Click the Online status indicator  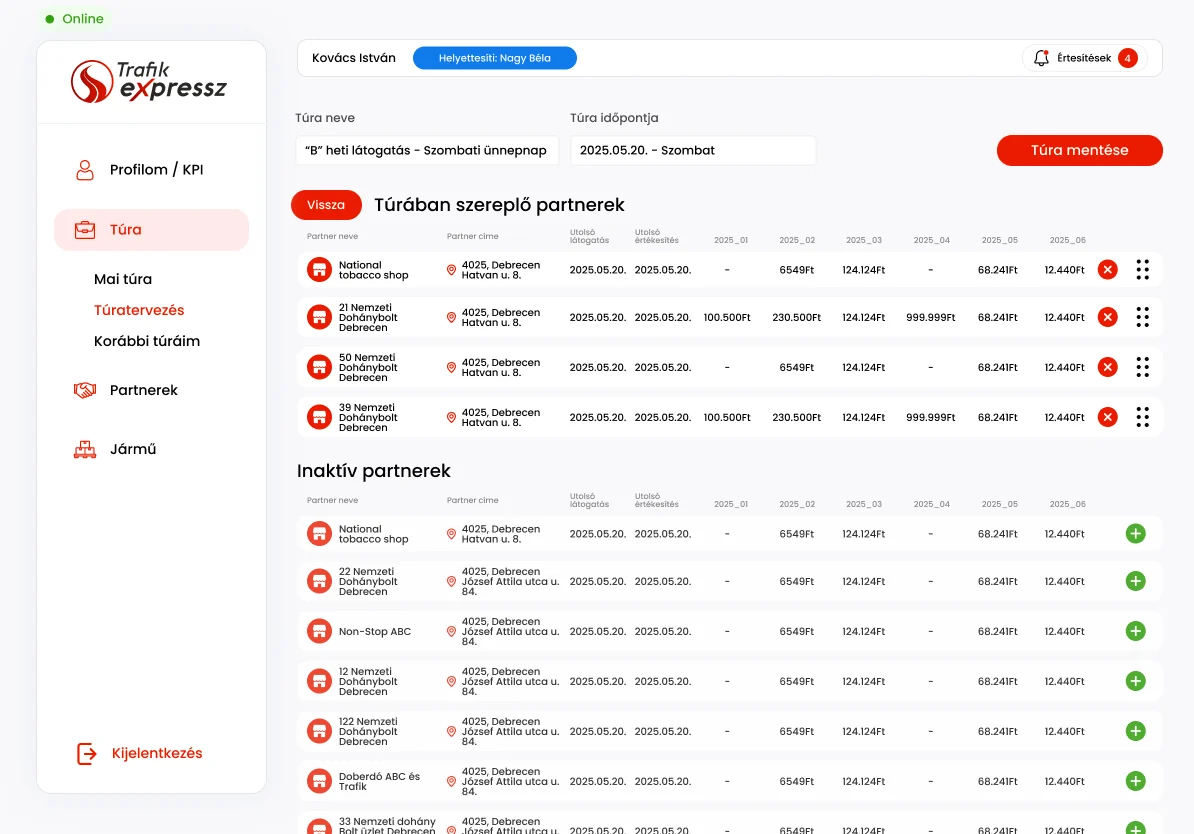(75, 19)
